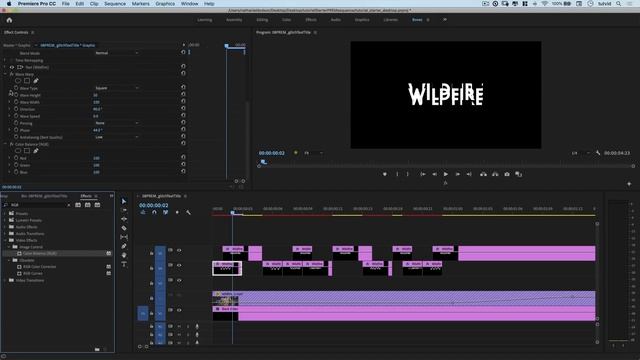
Task: Select the Pen tool in tools panel
Action: click(124, 246)
